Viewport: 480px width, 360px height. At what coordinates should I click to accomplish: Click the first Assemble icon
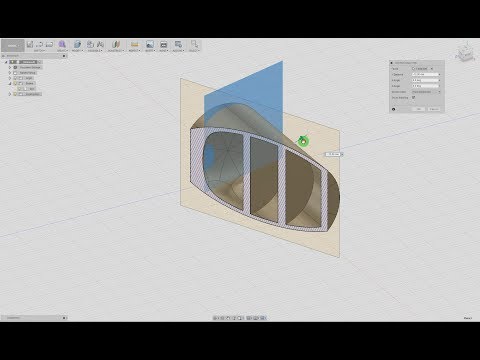pos(90,44)
